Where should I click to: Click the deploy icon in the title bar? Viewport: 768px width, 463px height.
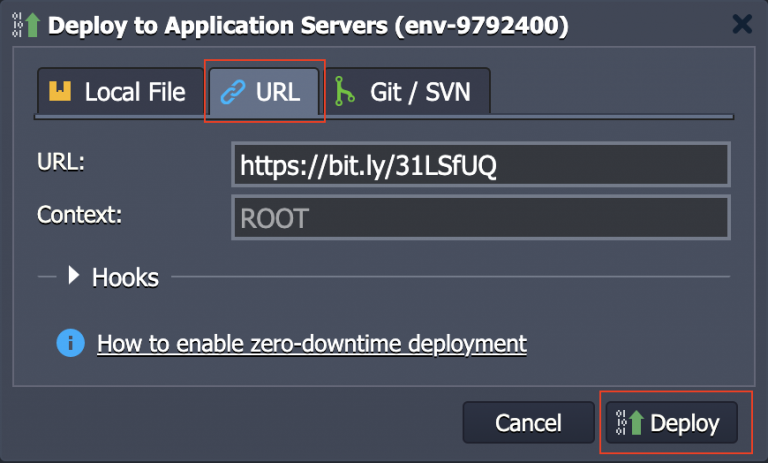[27, 25]
